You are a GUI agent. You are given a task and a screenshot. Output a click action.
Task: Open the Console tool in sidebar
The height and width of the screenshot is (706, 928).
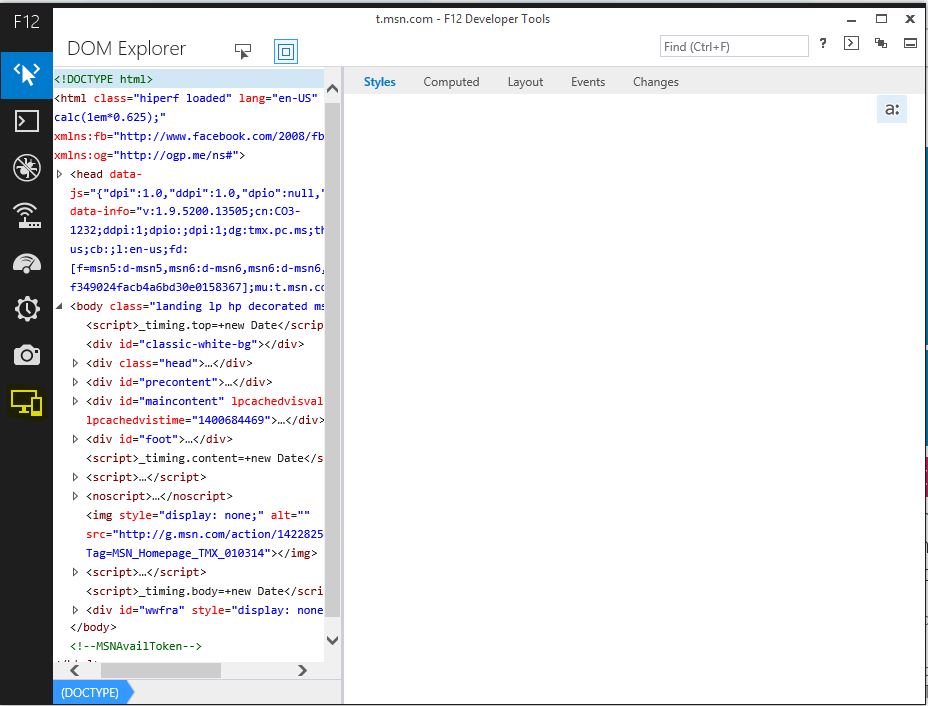click(26, 121)
